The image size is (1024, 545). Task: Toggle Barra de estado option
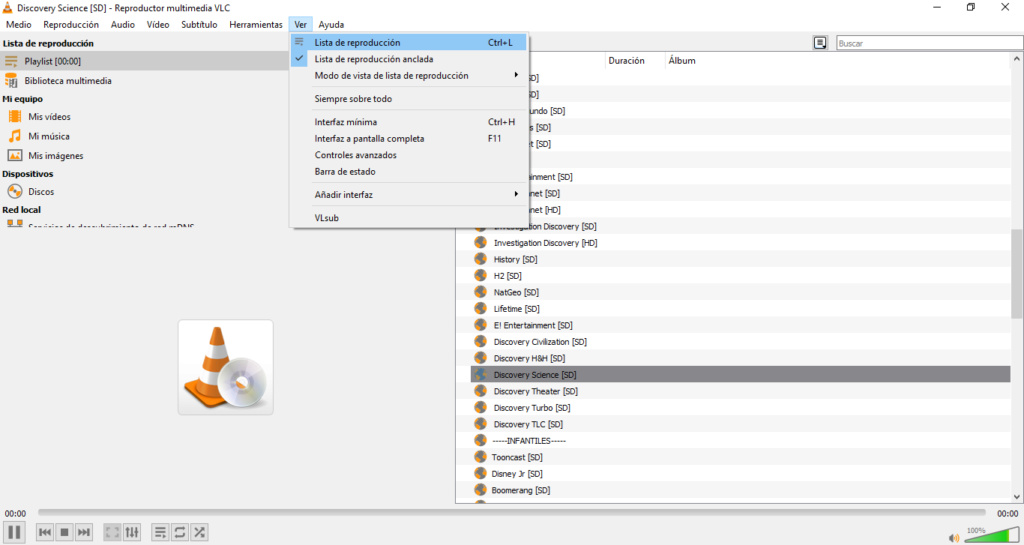coord(409,172)
